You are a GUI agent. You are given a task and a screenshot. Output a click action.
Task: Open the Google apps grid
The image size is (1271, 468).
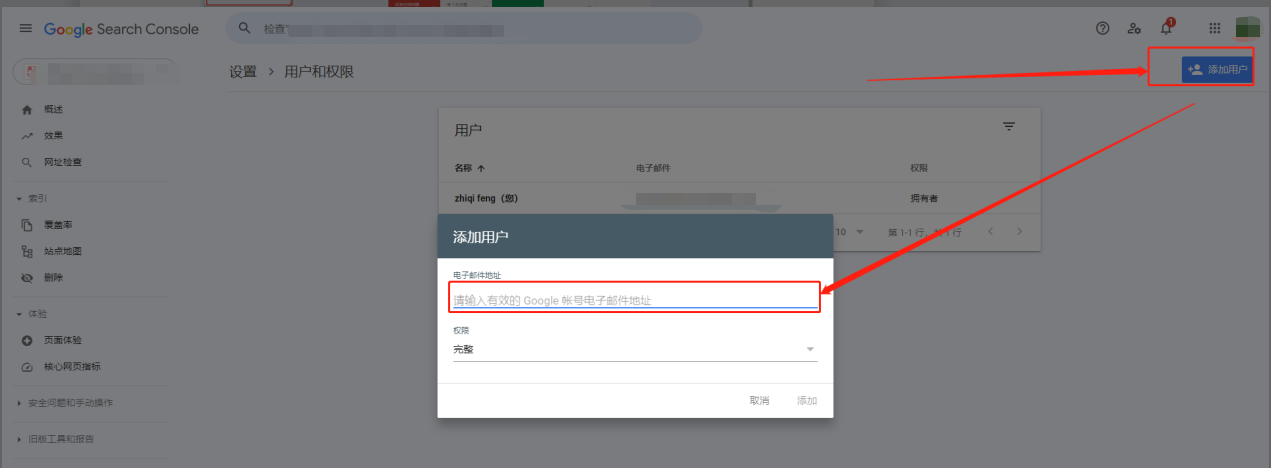(x=1215, y=29)
